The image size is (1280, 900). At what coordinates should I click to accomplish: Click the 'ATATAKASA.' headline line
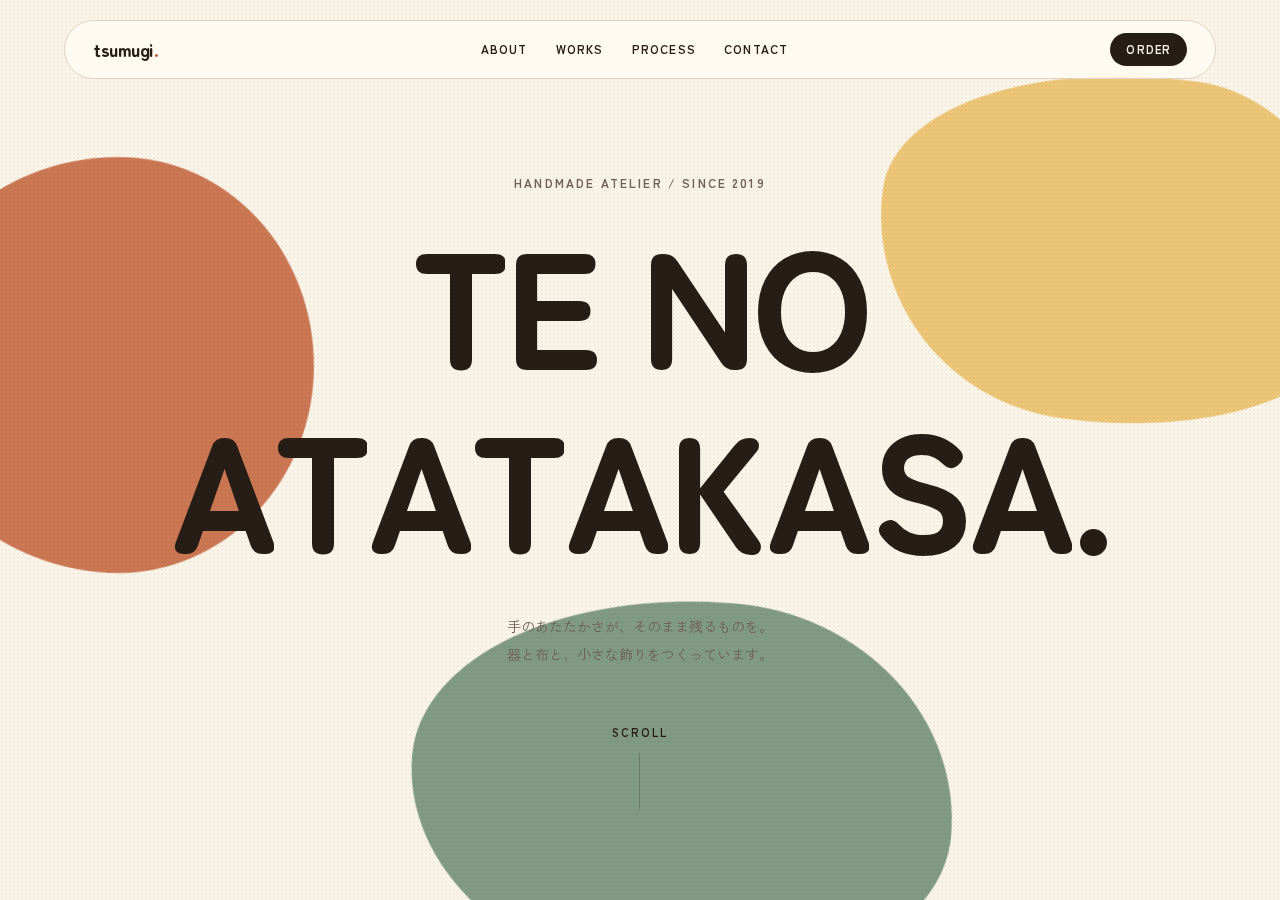tap(641, 494)
